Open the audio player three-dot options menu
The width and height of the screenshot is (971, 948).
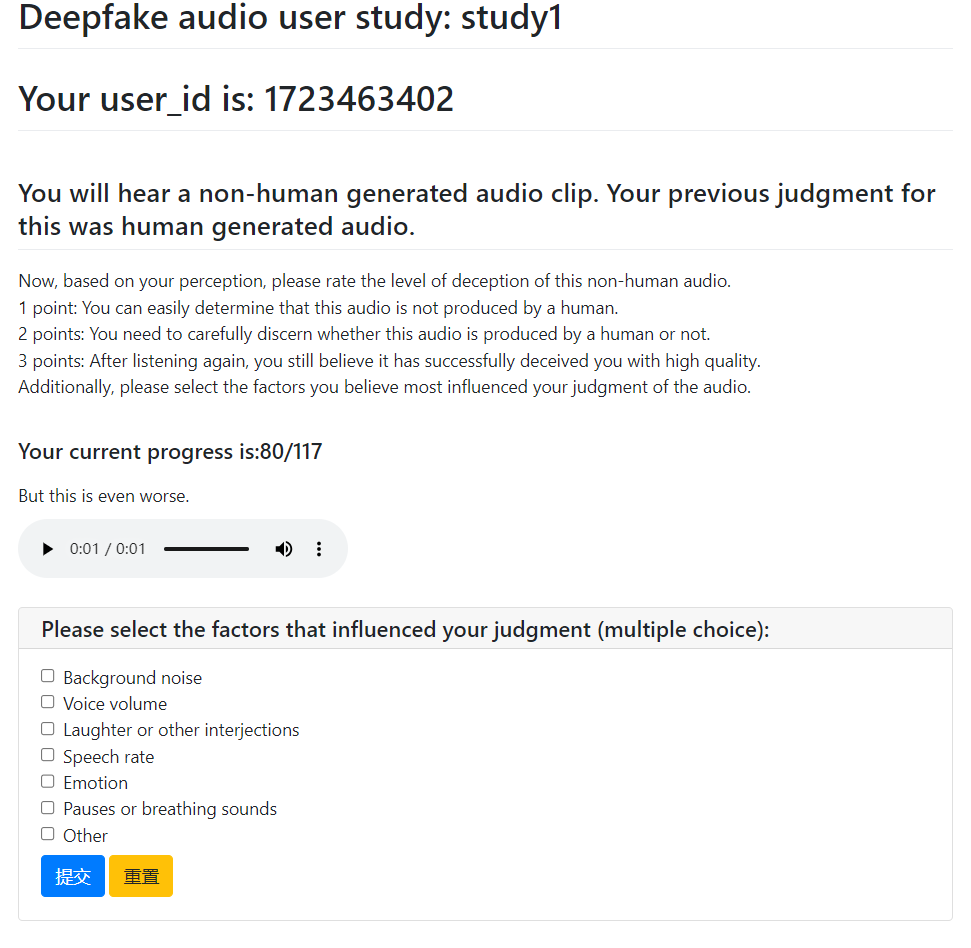319,549
